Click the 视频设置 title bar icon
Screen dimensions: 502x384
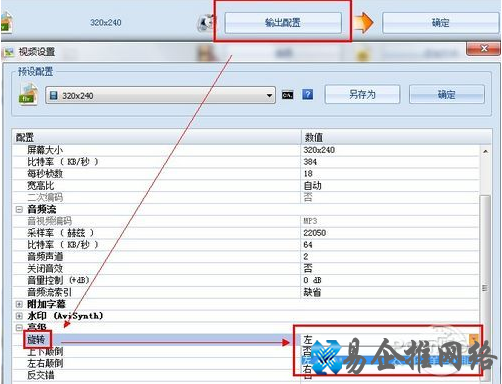(9, 52)
